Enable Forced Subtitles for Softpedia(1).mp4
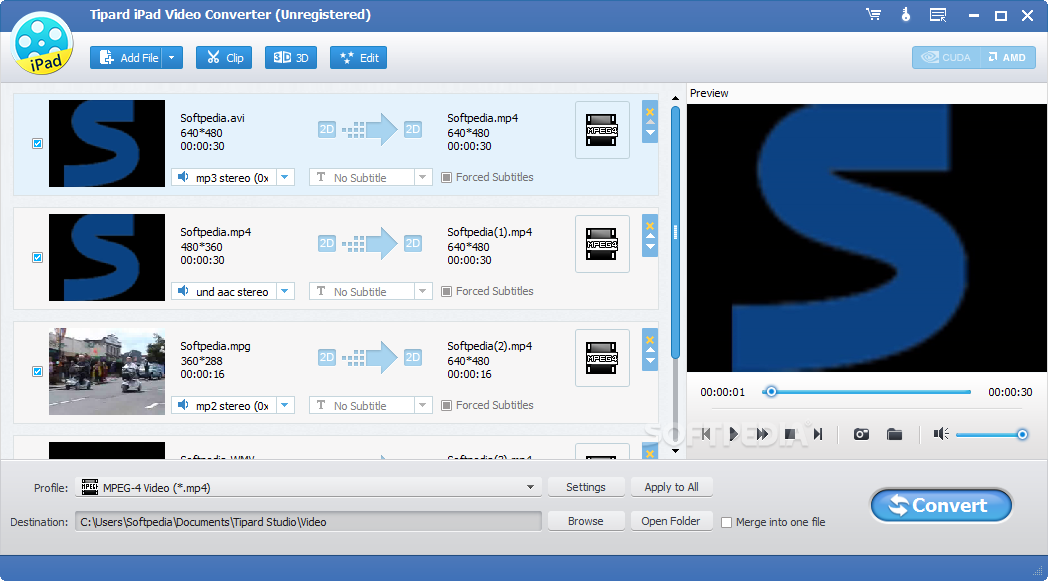 click(446, 291)
